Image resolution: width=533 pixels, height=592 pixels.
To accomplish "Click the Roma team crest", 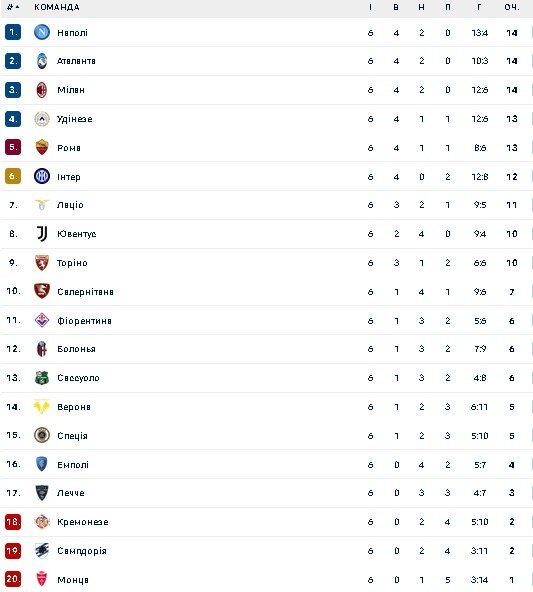I will pos(42,147).
